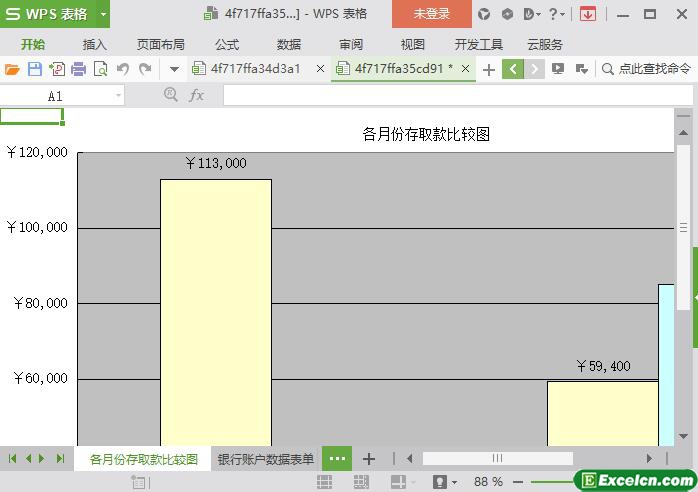Go to the next sheet tab
This screenshot has height=492, width=698.
pyautogui.click(x=42, y=459)
